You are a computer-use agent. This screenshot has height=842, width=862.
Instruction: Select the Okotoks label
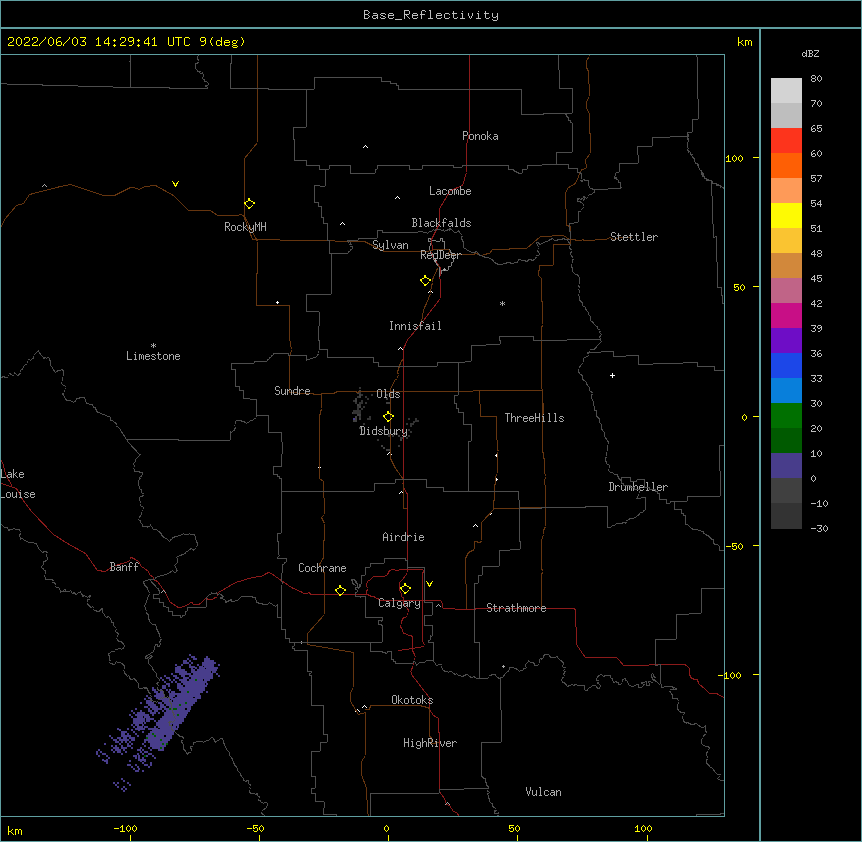(x=412, y=700)
